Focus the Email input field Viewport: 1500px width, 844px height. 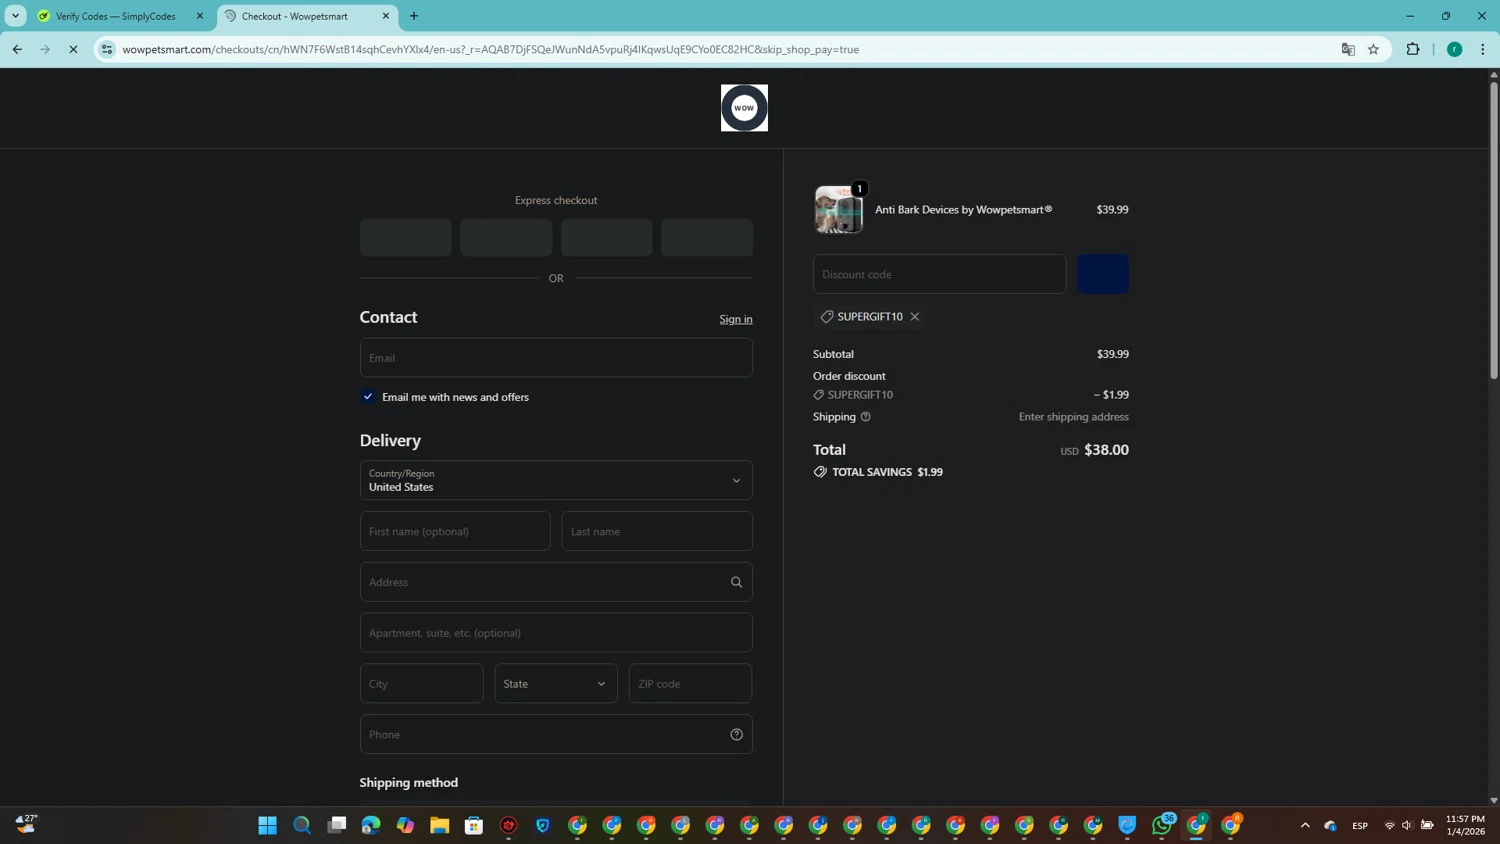(556, 358)
